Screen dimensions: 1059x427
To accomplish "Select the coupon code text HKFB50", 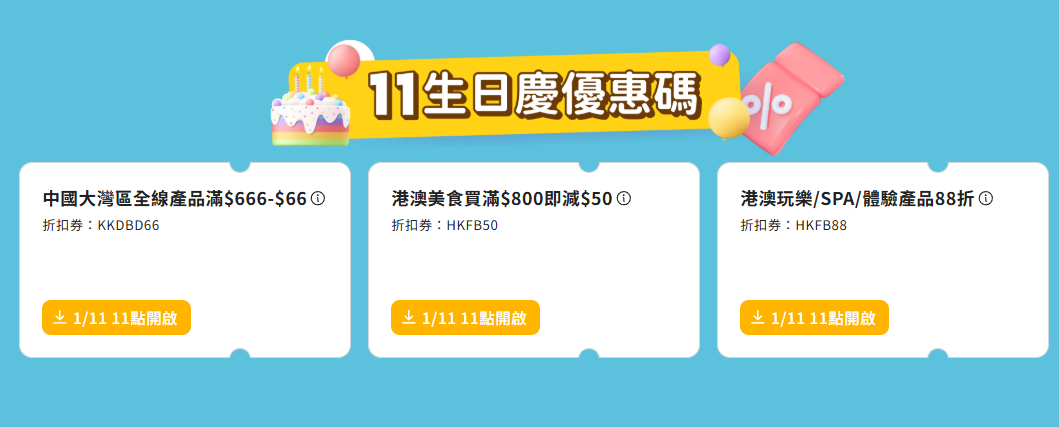I will click(472, 226).
